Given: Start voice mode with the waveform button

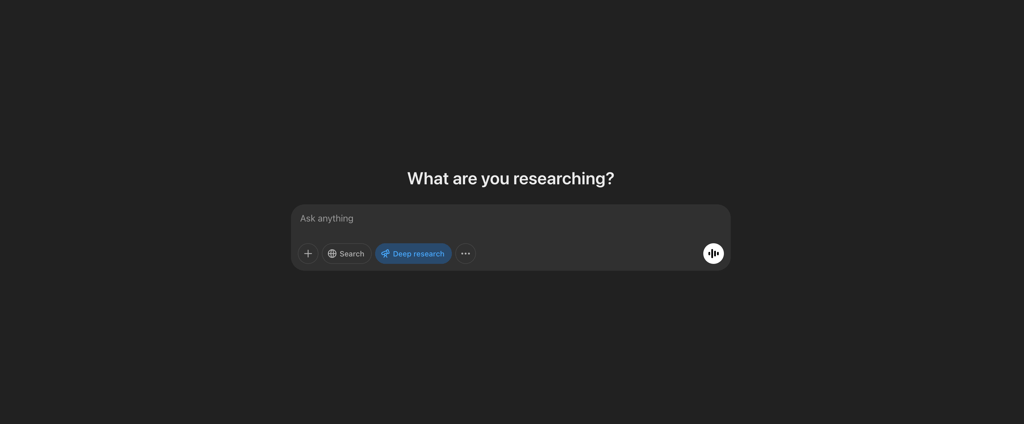Looking at the screenshot, I should (x=713, y=253).
